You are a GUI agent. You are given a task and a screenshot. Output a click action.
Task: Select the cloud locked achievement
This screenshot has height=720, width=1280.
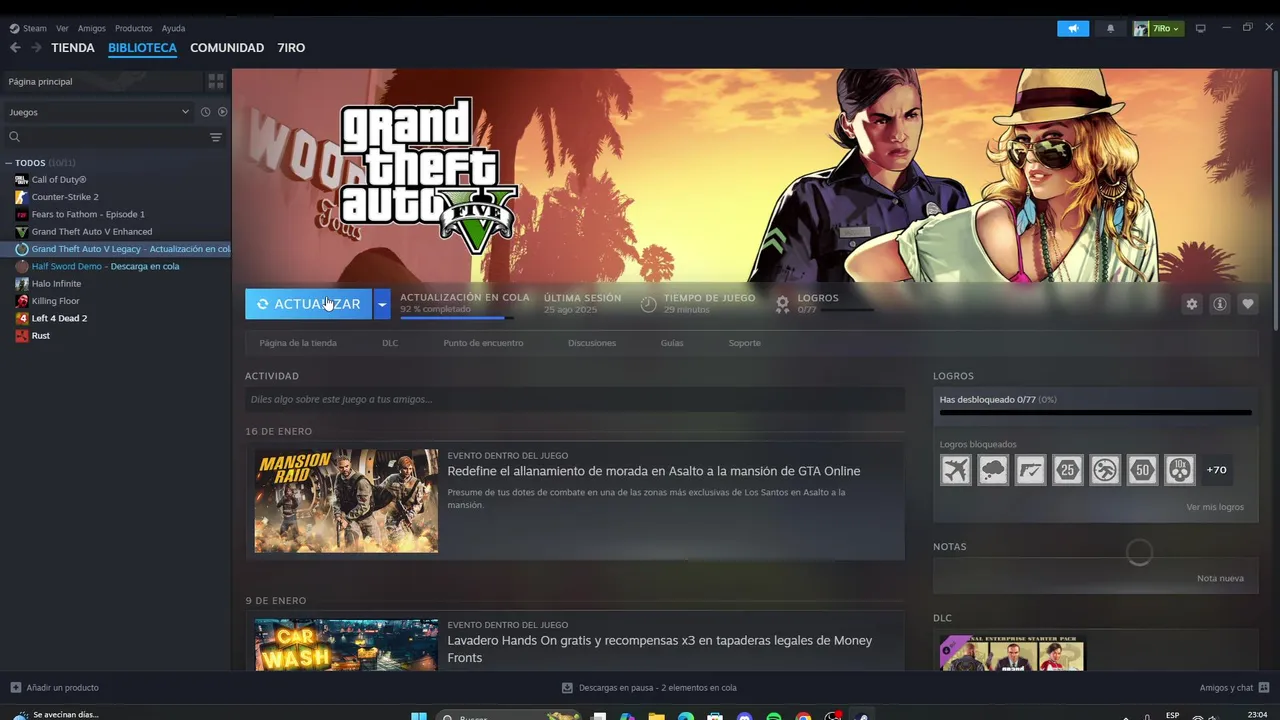[x=993, y=470]
